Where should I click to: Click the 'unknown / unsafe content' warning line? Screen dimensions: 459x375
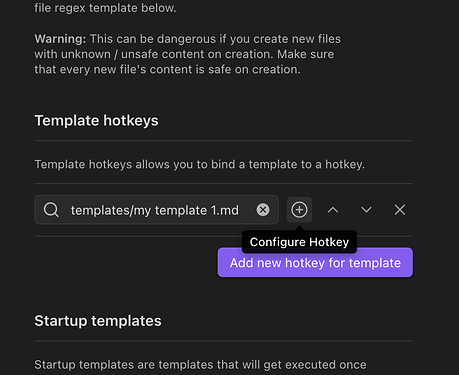184,54
